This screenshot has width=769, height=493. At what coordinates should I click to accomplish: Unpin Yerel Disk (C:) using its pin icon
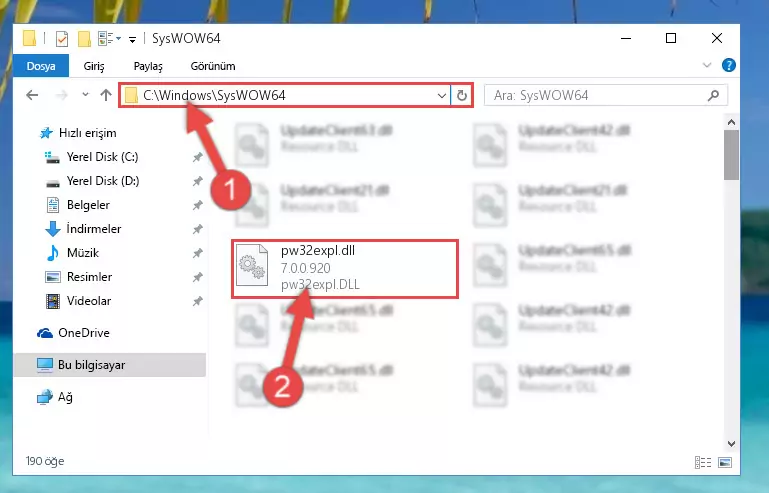pyautogui.click(x=197, y=157)
